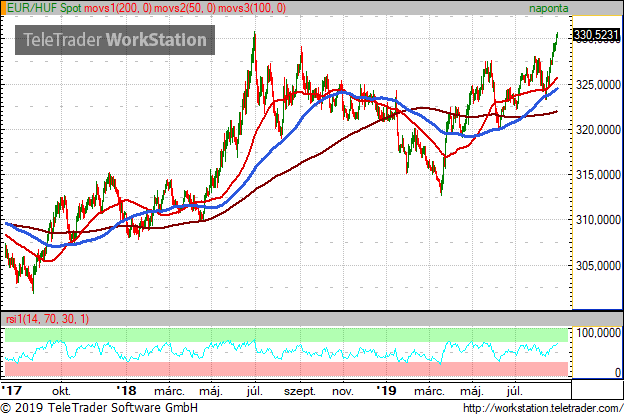Viewport: 624px width, 417px height.
Task: Click the first máj. label after '18
Action: pyautogui.click(x=211, y=392)
